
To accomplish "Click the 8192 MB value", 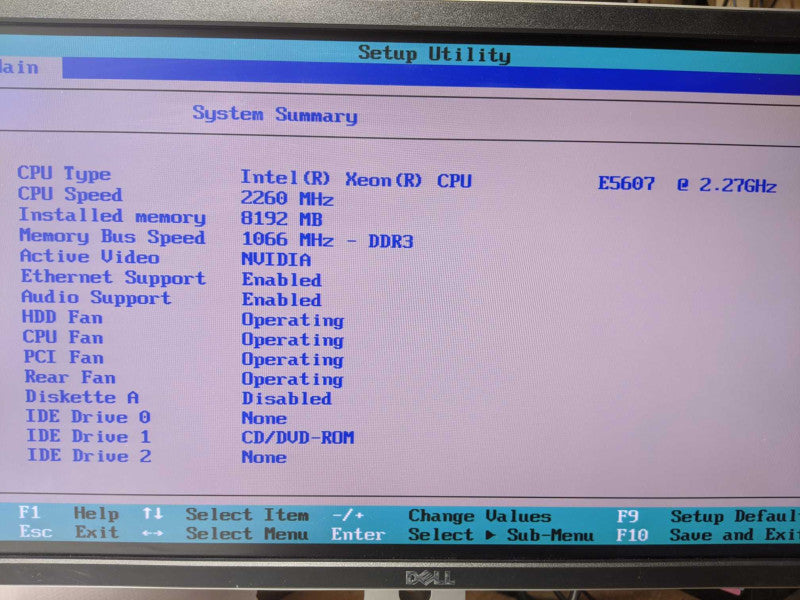I will (x=282, y=219).
